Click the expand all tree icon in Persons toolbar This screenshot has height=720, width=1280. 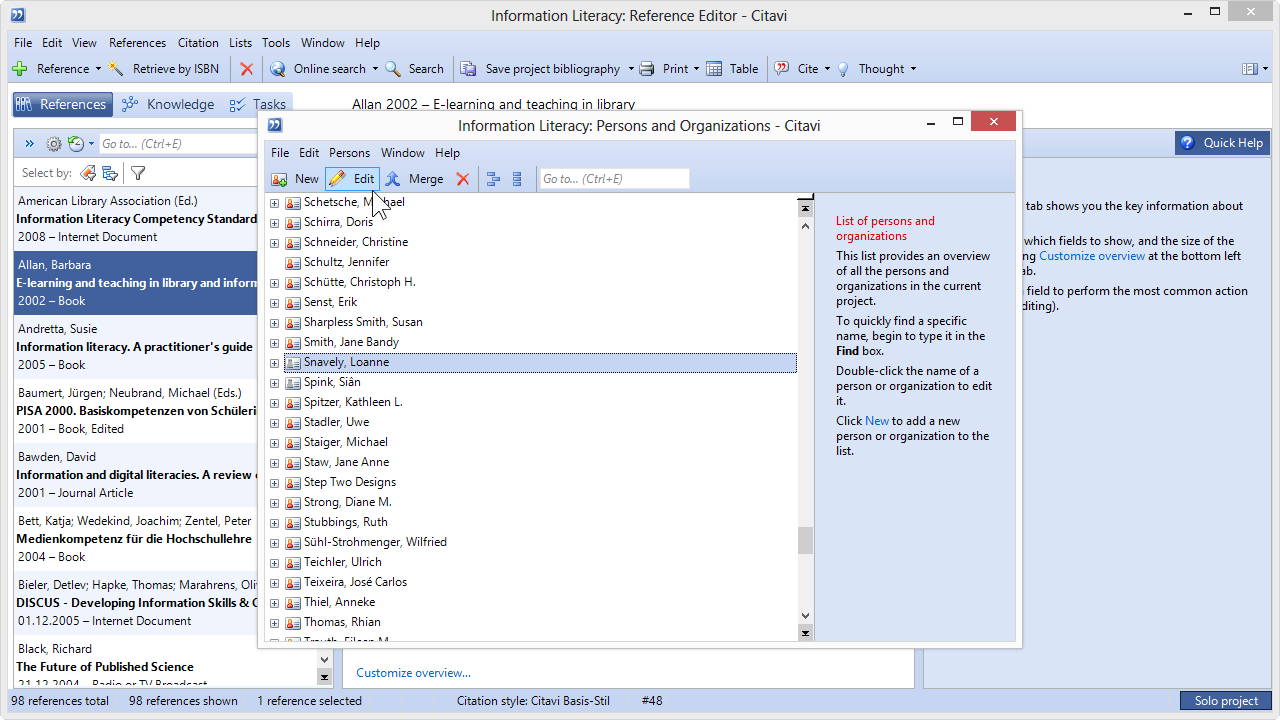(x=492, y=179)
